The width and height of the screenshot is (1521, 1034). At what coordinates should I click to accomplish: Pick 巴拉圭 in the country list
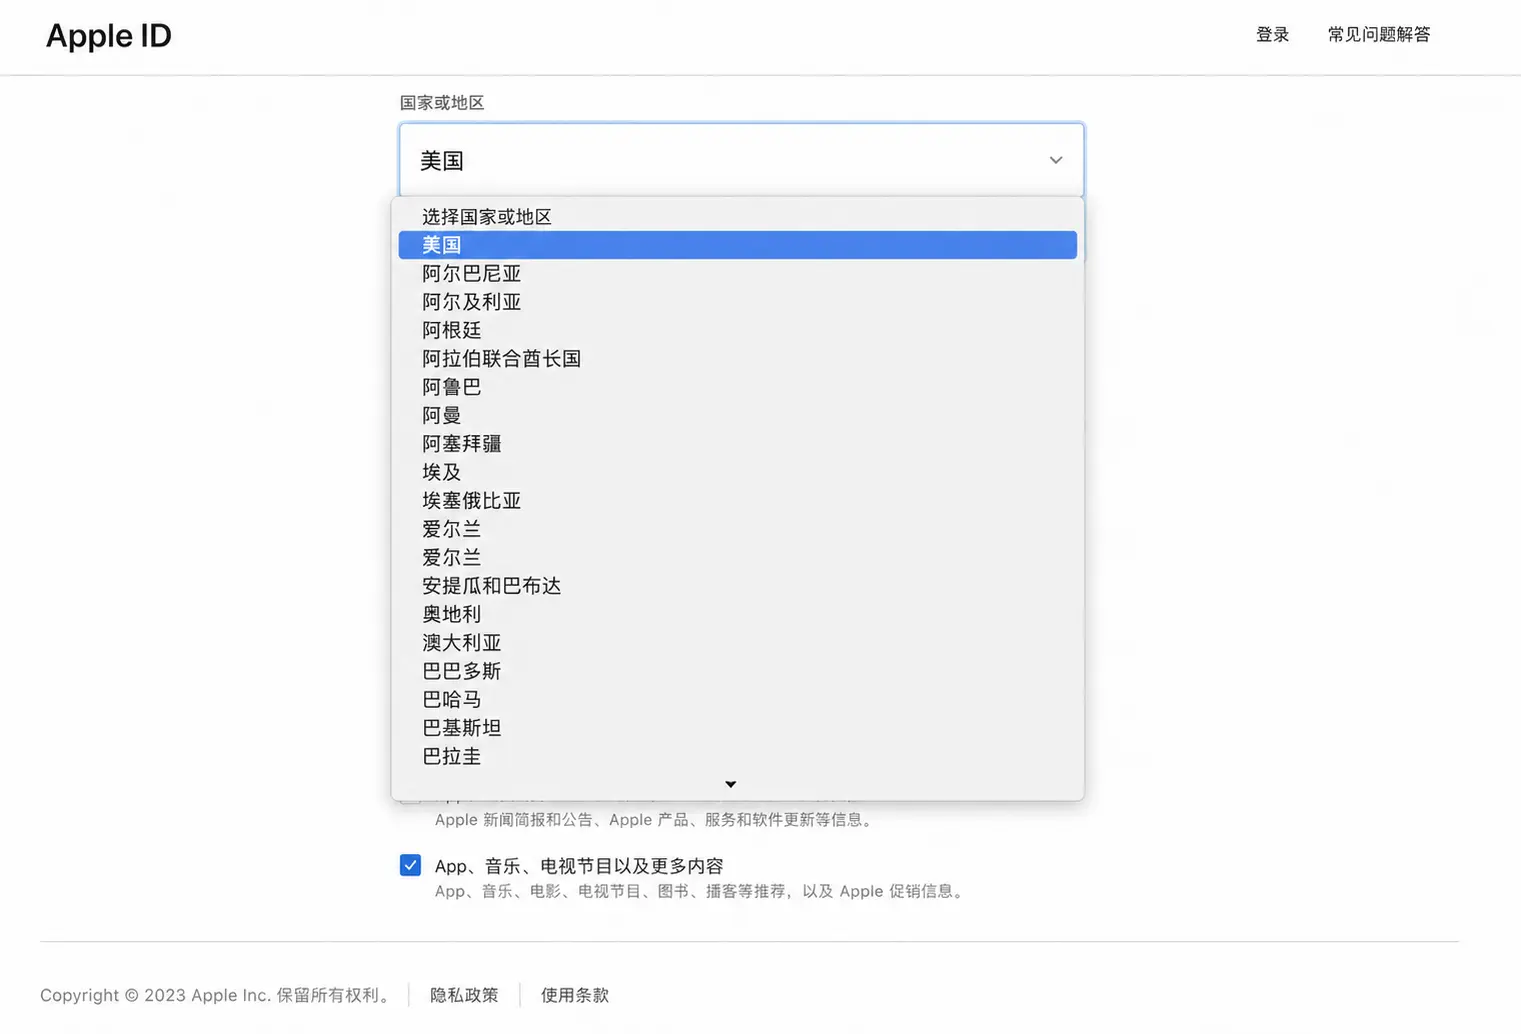point(738,757)
